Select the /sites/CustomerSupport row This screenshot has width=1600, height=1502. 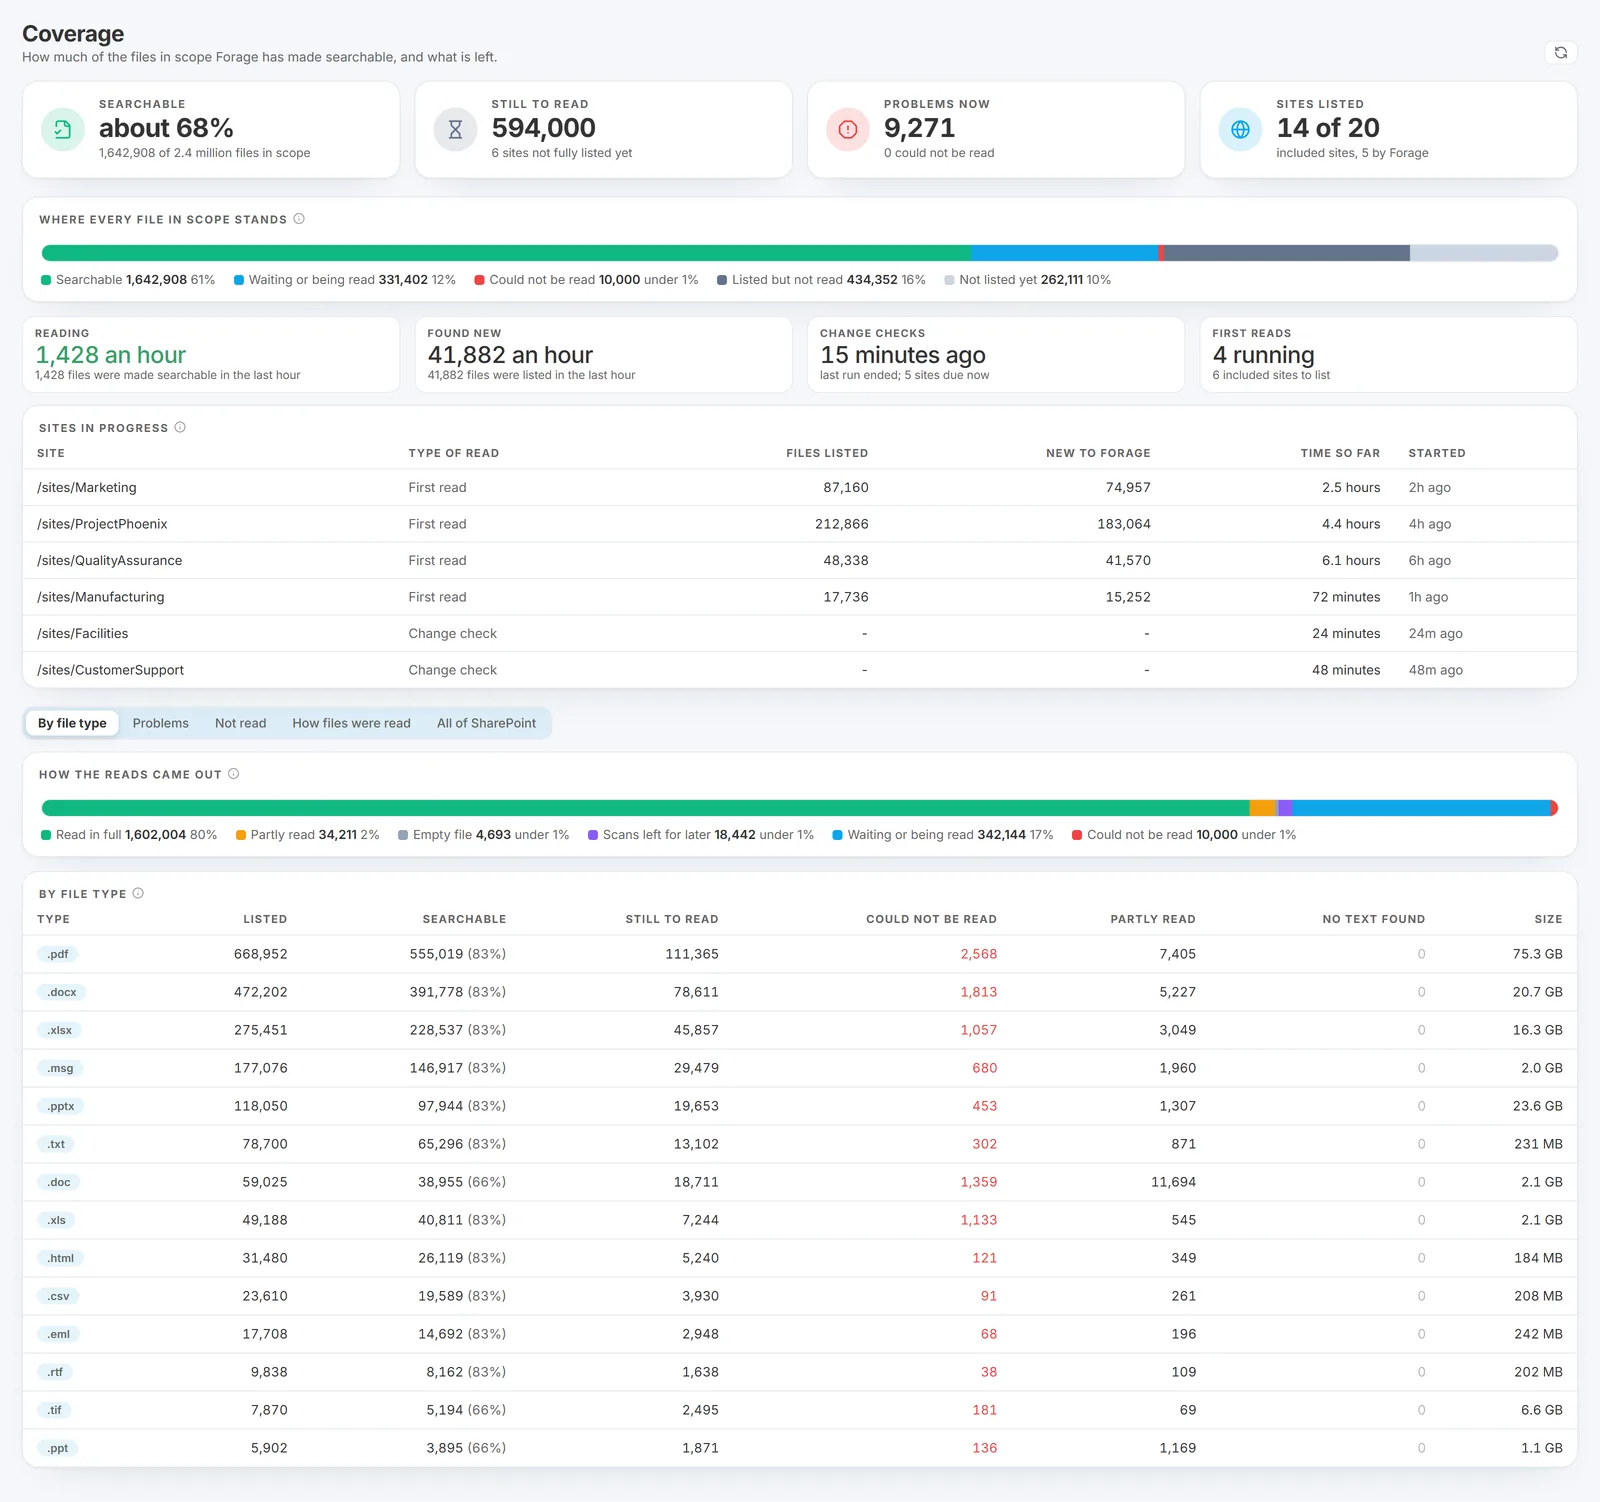point(799,670)
